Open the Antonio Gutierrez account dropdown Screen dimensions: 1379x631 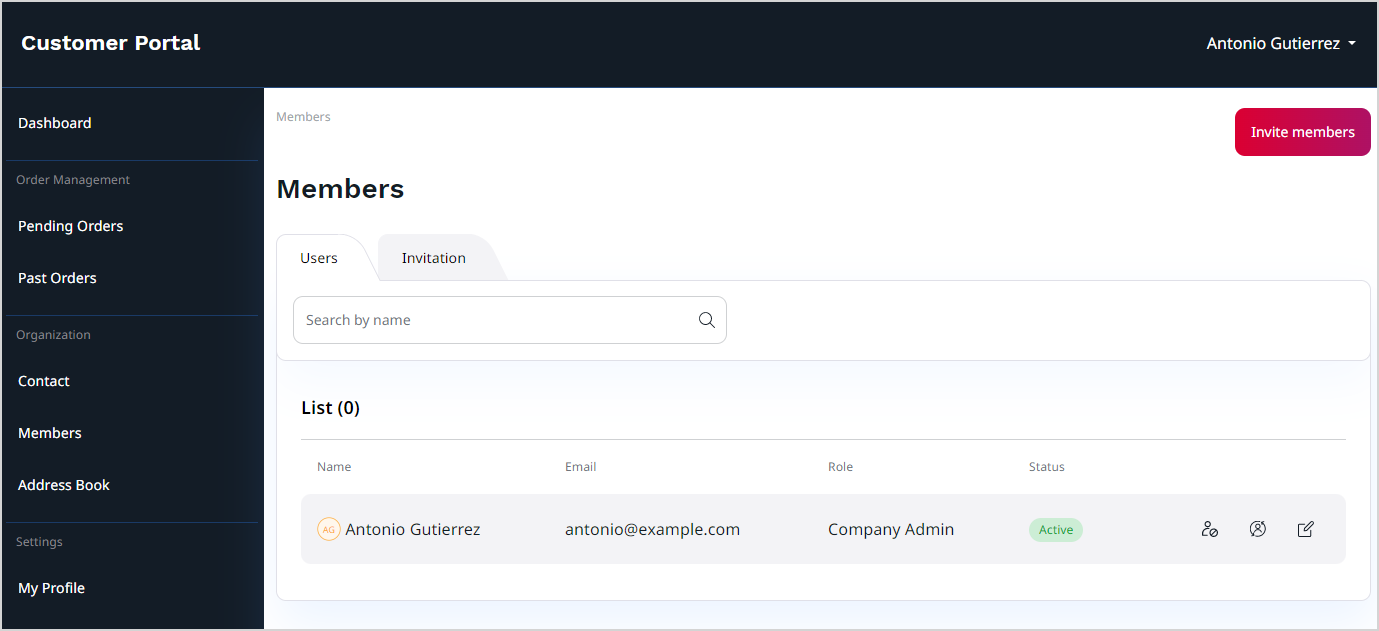click(1280, 43)
